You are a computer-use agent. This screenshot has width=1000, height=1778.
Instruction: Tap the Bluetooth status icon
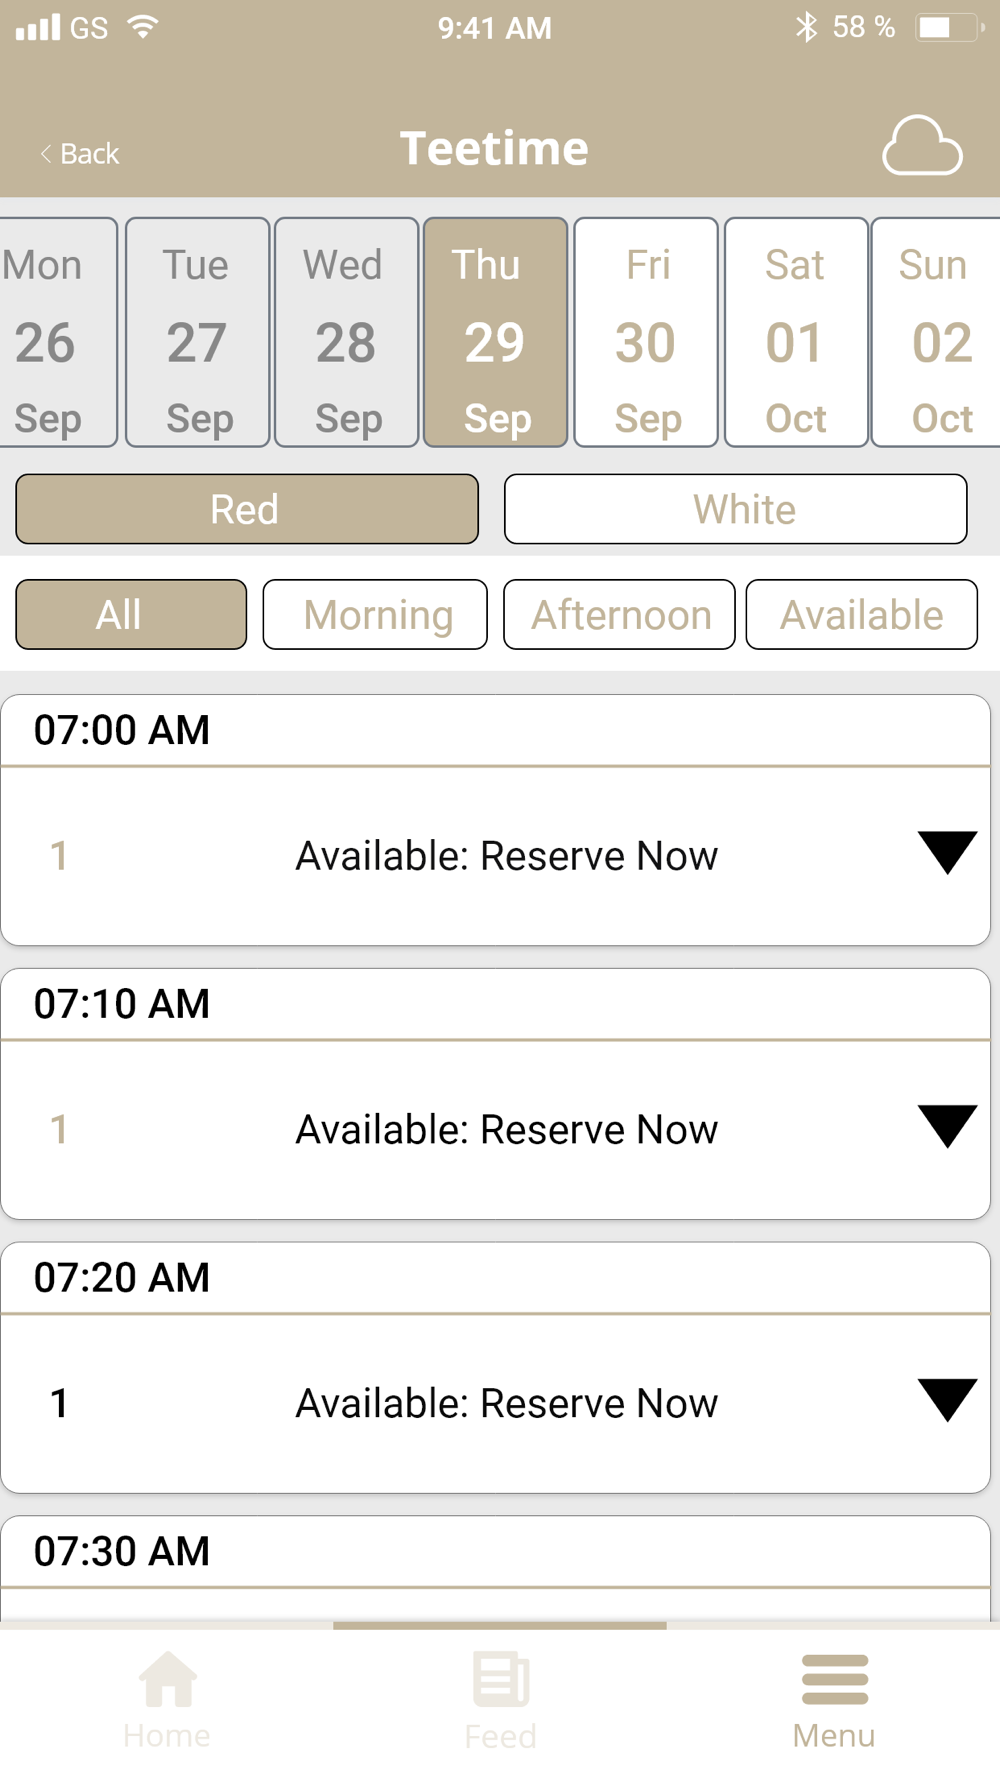(806, 27)
